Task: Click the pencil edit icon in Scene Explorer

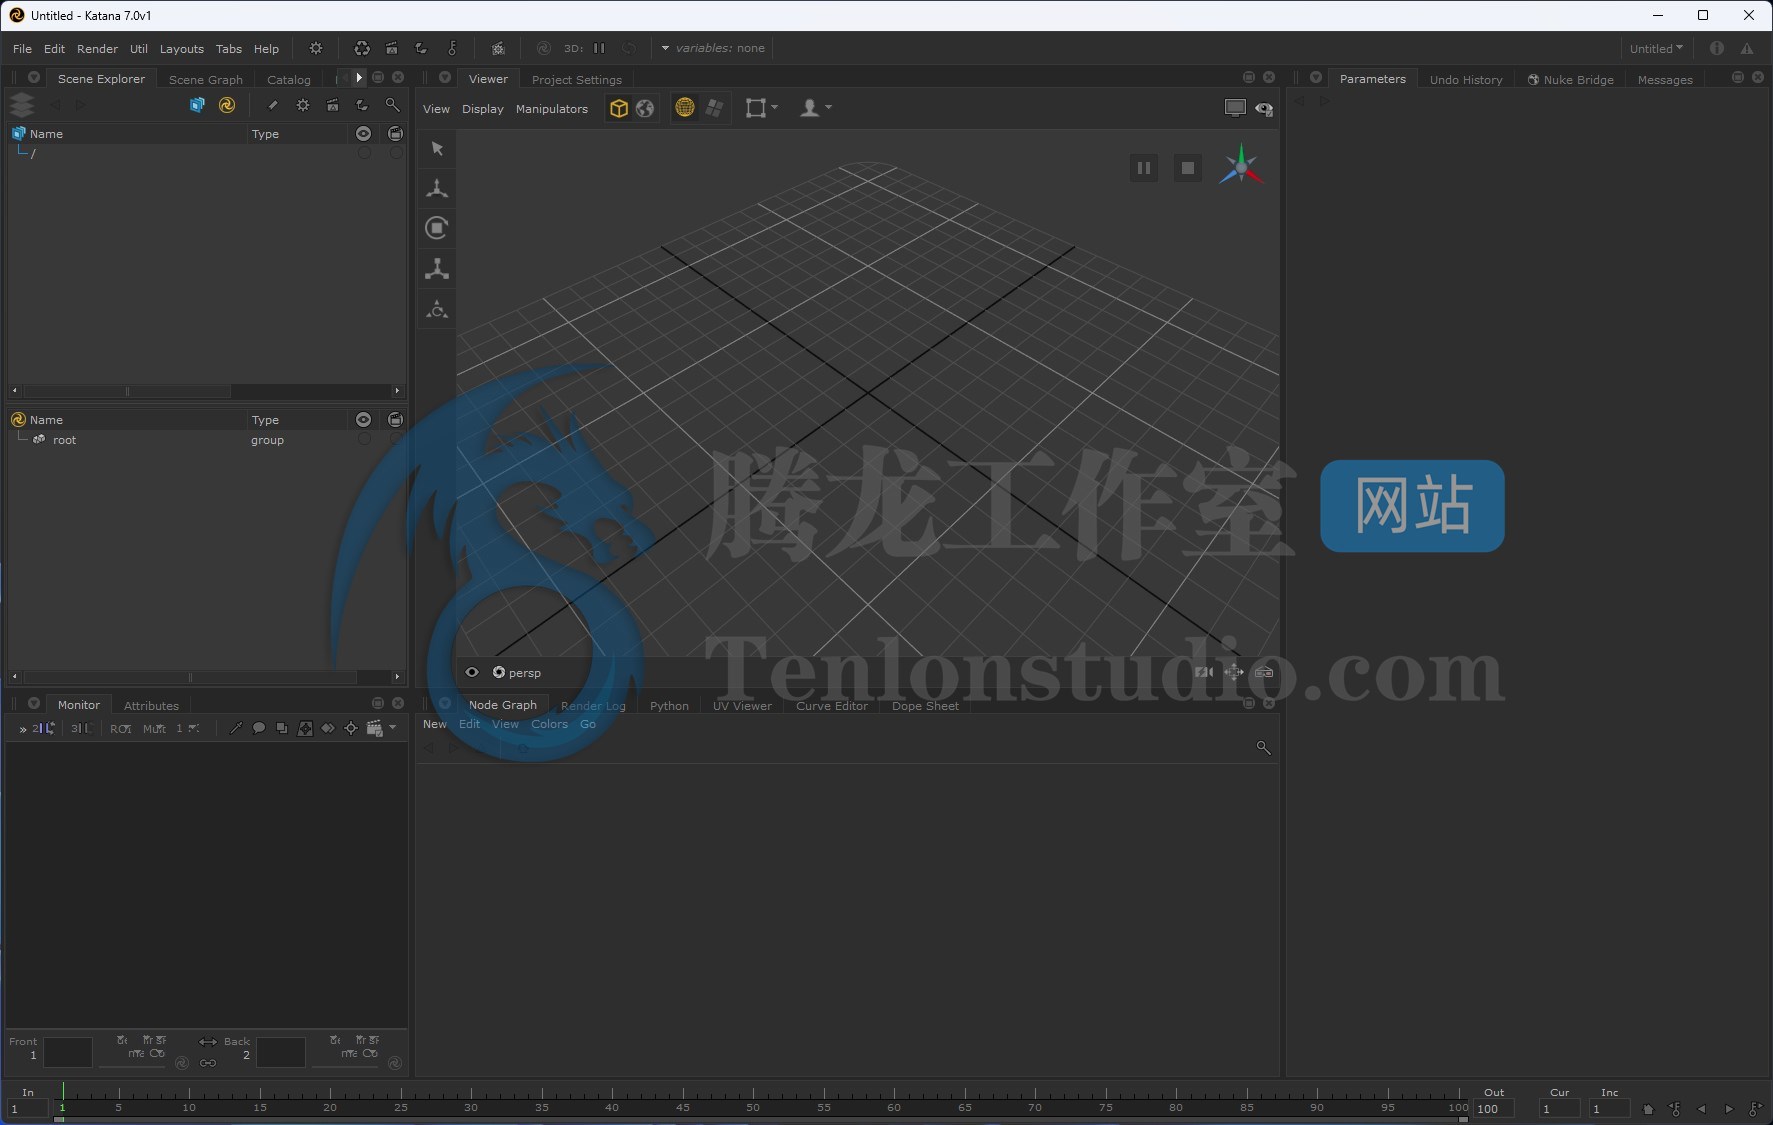Action: pyautogui.click(x=272, y=105)
